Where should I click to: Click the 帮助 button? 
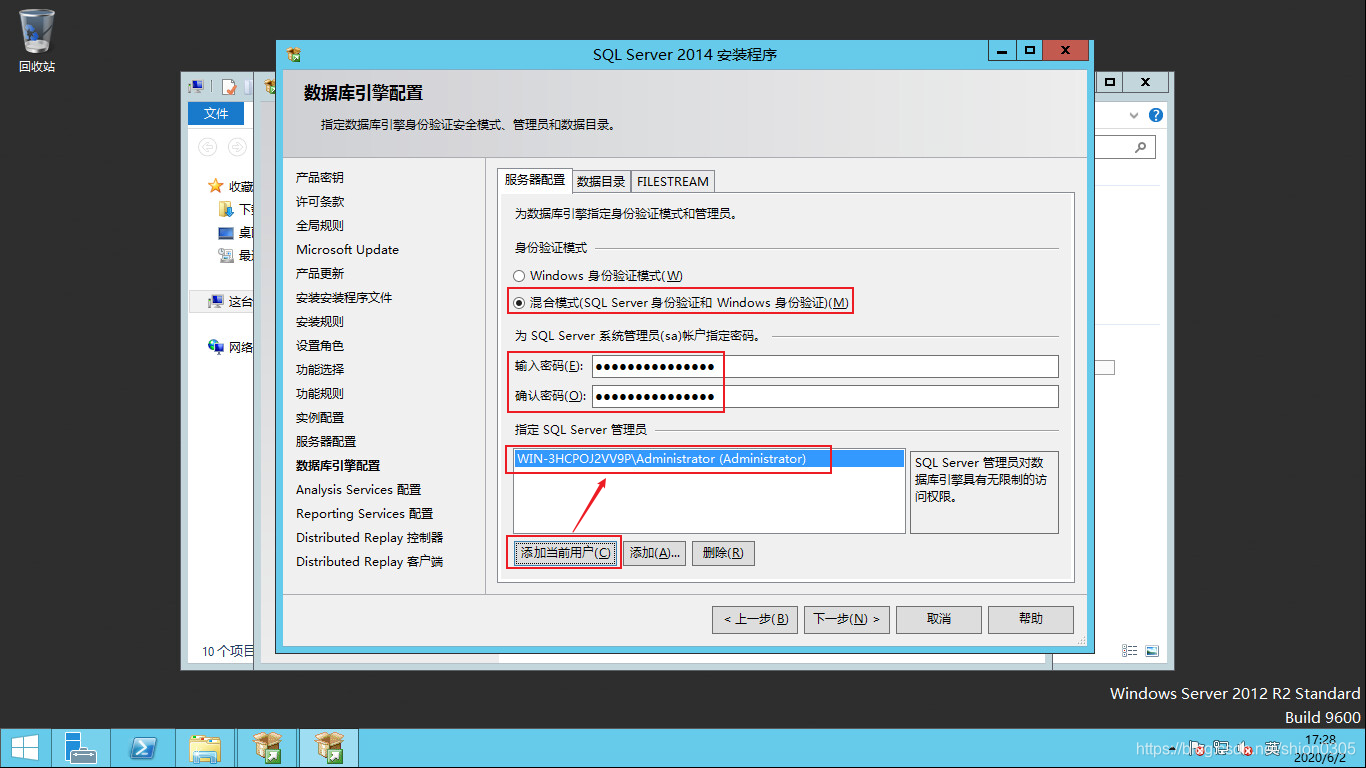pos(1031,619)
